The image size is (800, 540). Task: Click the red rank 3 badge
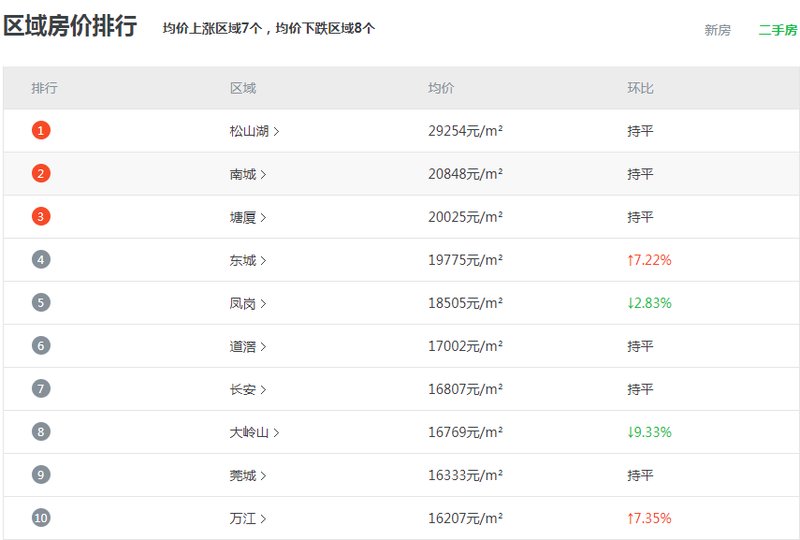pos(41,216)
